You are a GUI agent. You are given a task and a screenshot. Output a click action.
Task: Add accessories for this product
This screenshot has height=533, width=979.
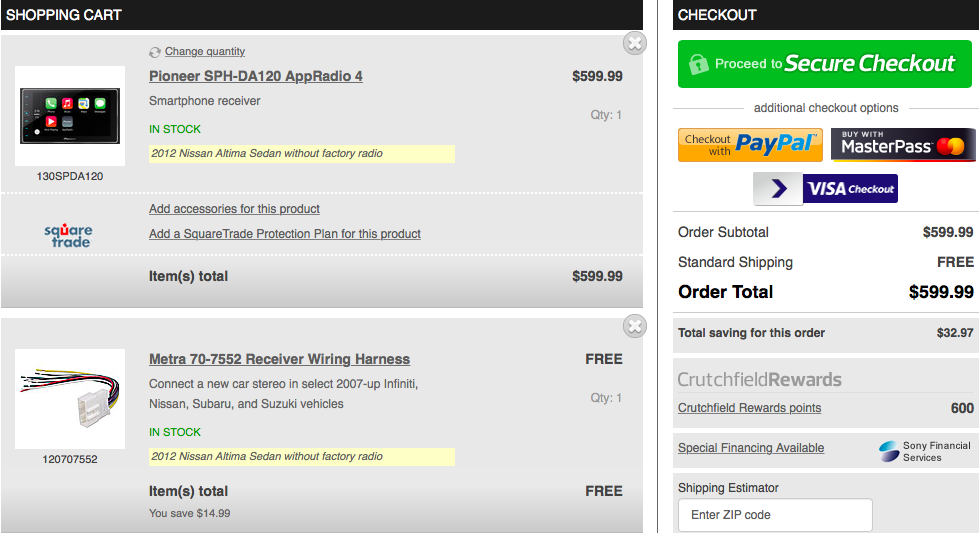coord(234,209)
